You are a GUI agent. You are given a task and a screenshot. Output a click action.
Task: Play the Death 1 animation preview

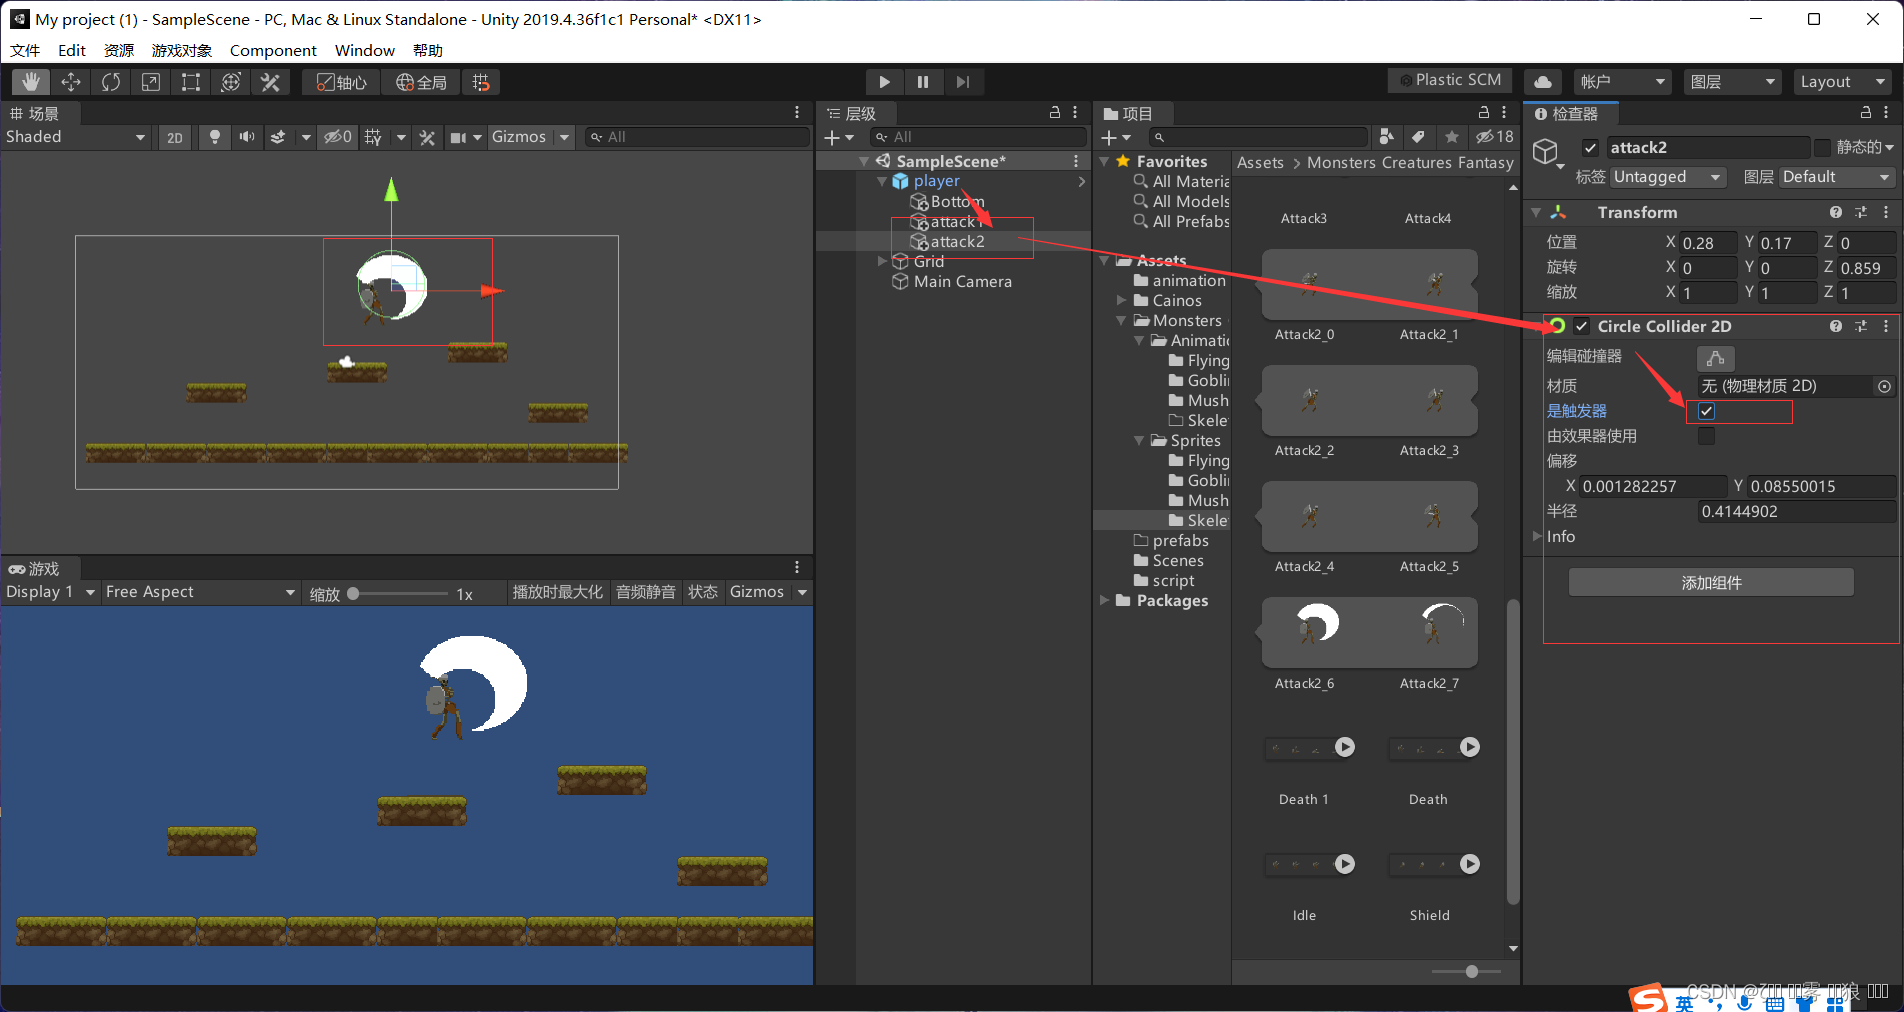tap(1345, 747)
